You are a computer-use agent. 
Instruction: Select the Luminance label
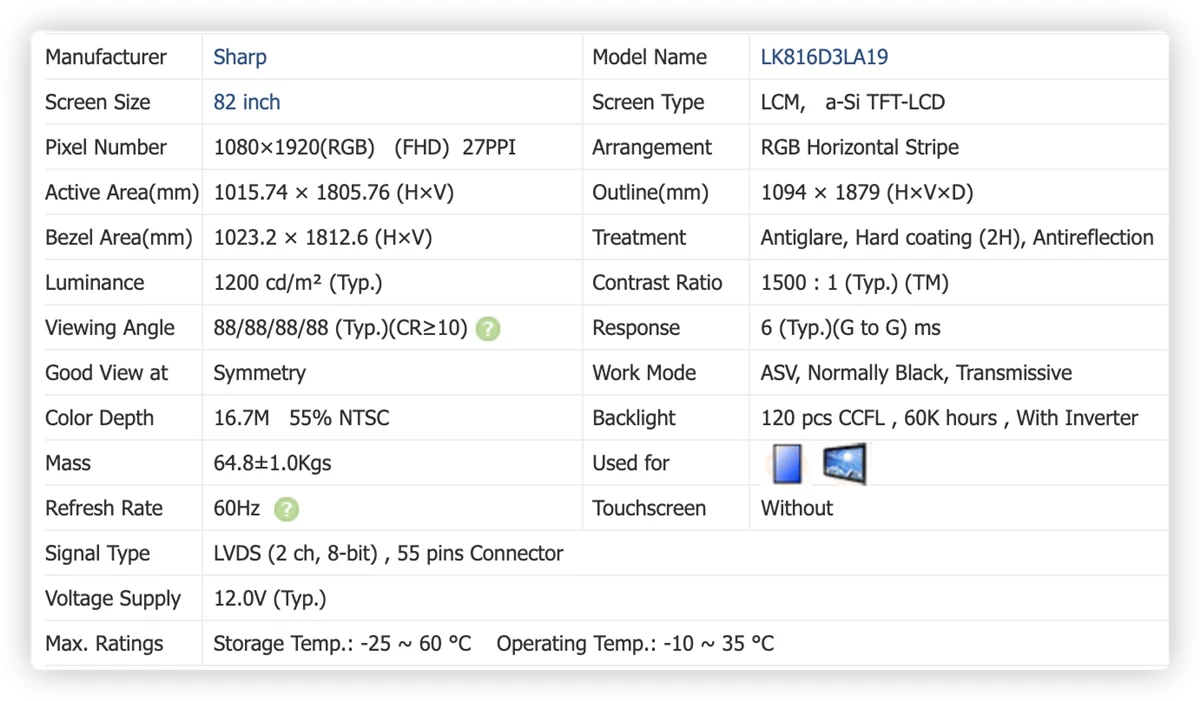point(95,283)
